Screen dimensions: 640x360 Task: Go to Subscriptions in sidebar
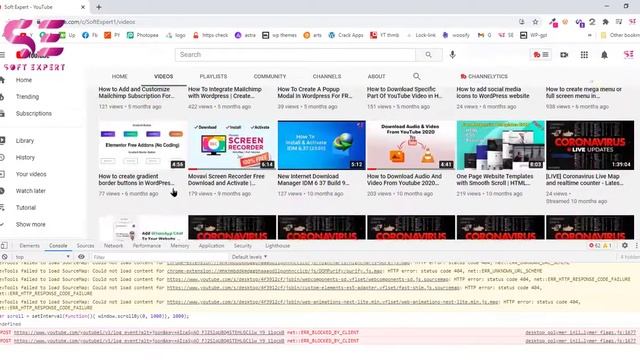point(33,113)
